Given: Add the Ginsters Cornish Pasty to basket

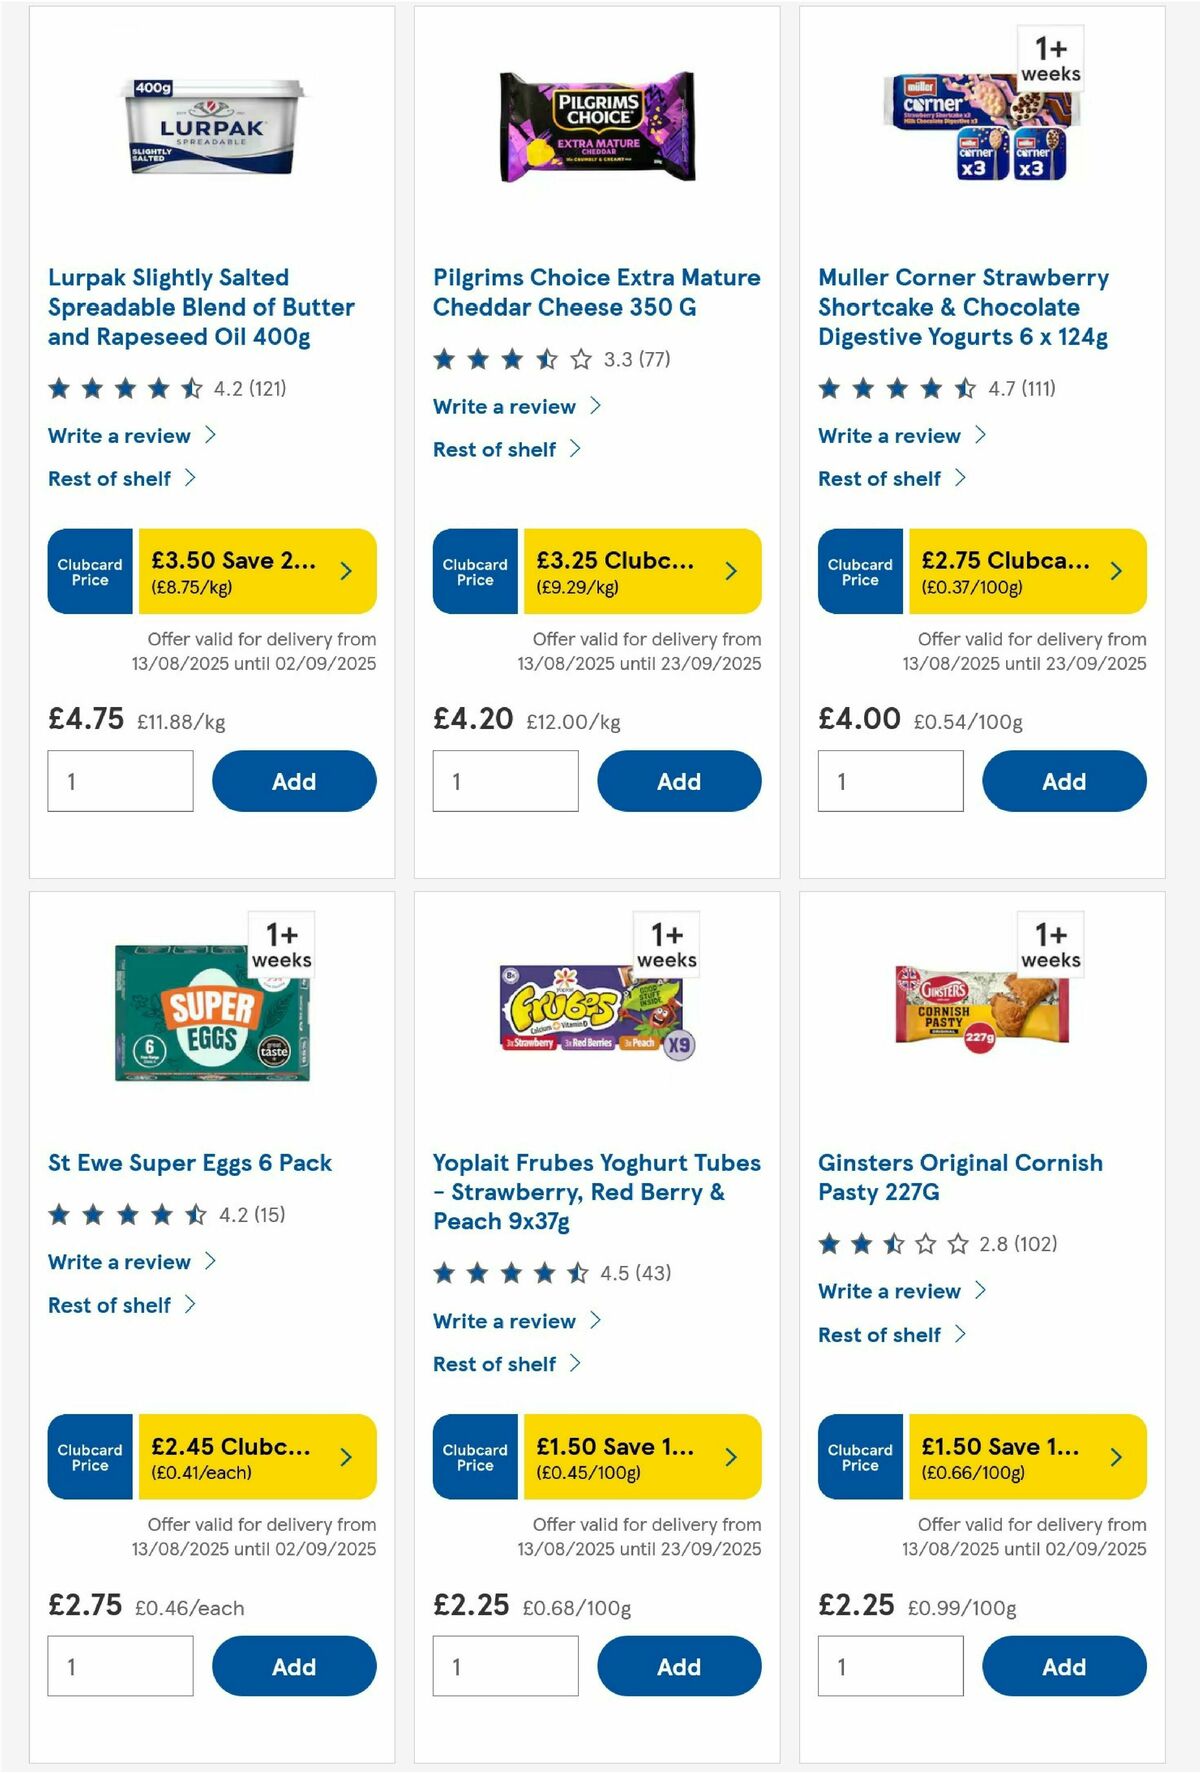Looking at the screenshot, I should 1064,1666.
